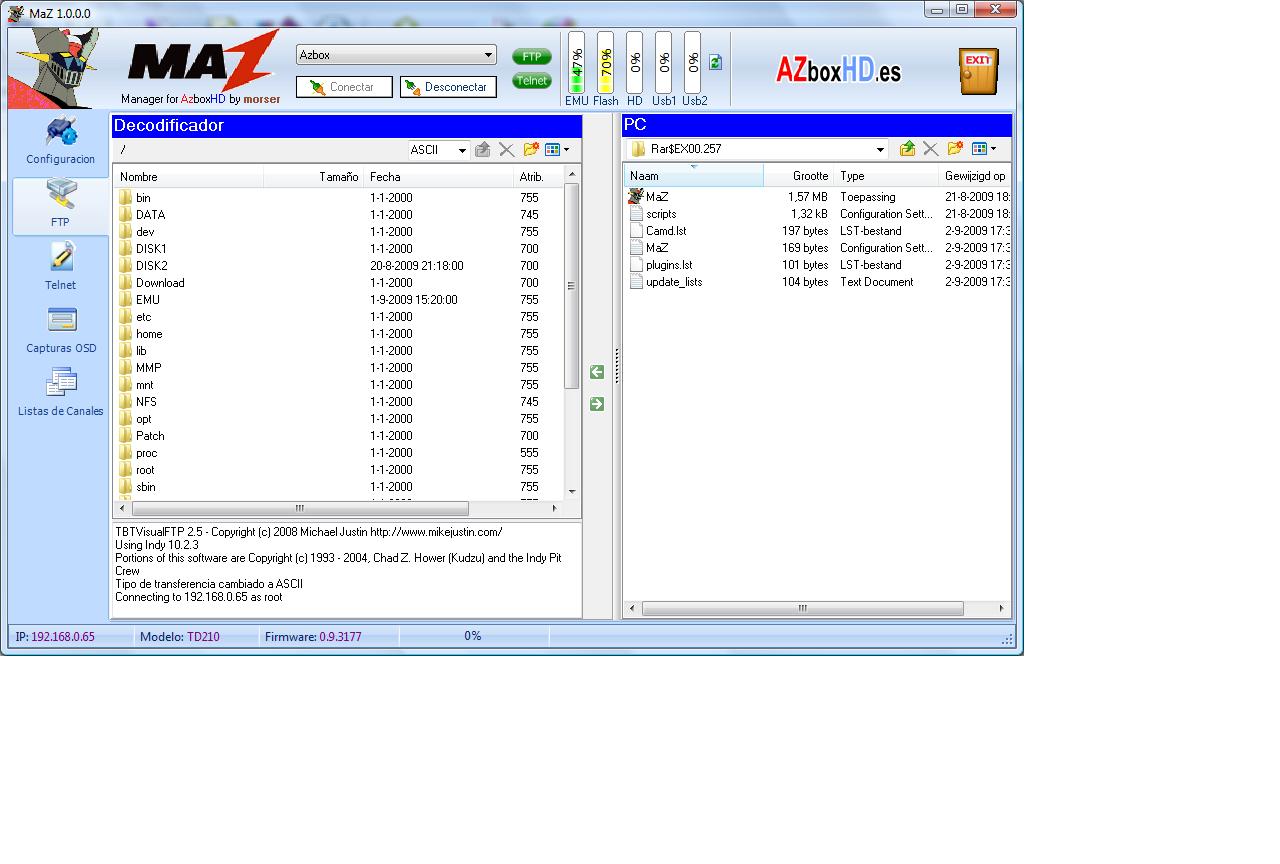This screenshot has height=864, width=1280.
Task: Transfer file to PC with right arrow
Action: 597,404
